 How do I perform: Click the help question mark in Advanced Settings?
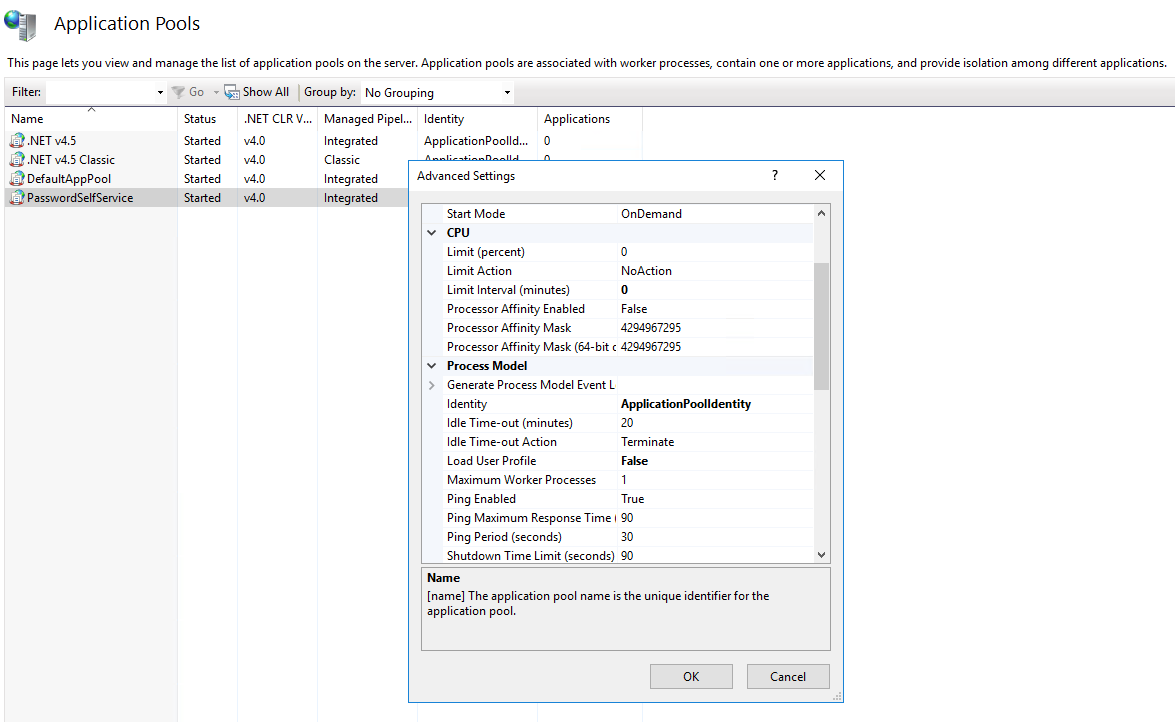click(x=774, y=175)
